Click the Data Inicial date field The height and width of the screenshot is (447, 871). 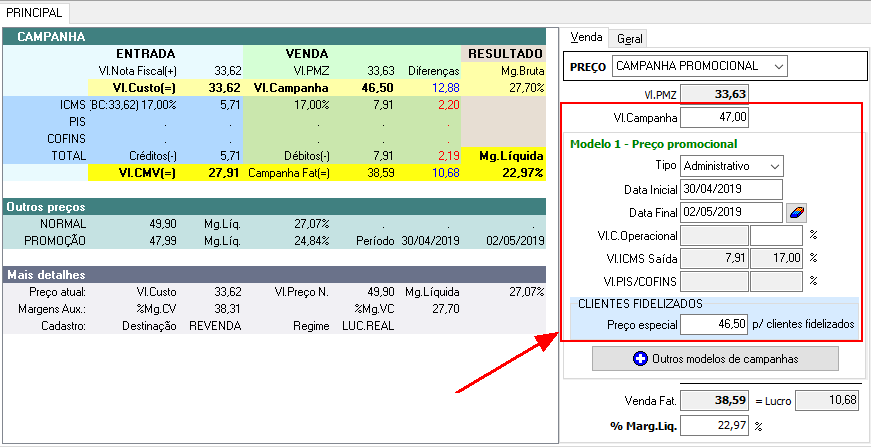[x=732, y=189]
